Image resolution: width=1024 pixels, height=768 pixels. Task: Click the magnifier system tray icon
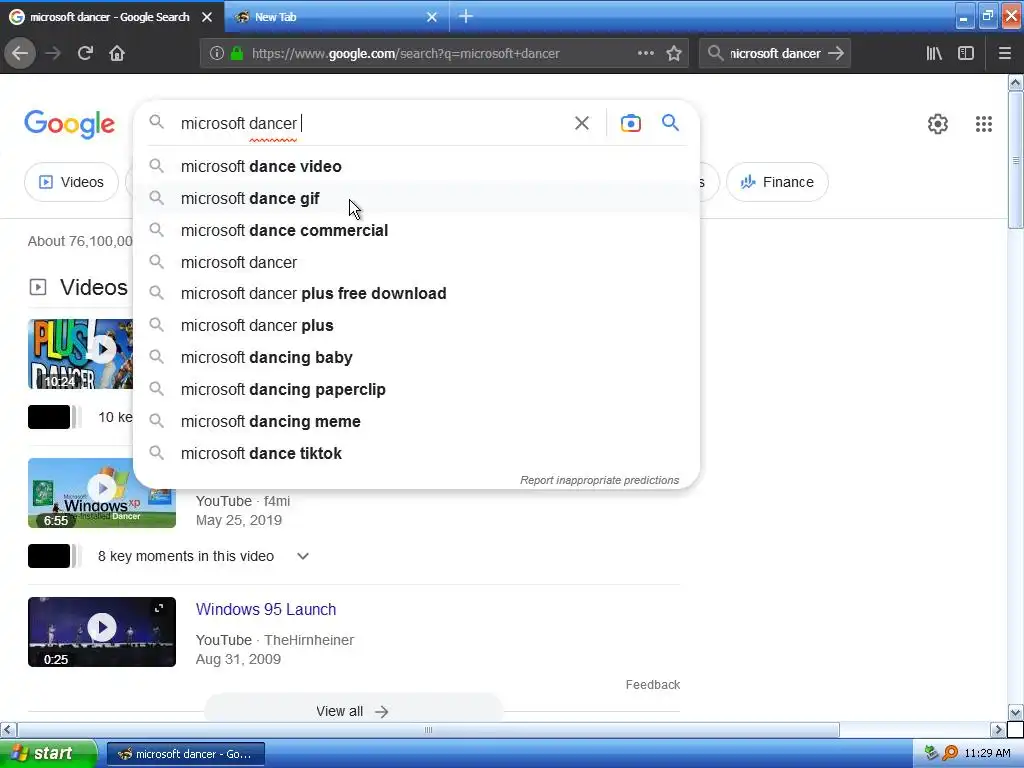click(x=950, y=753)
